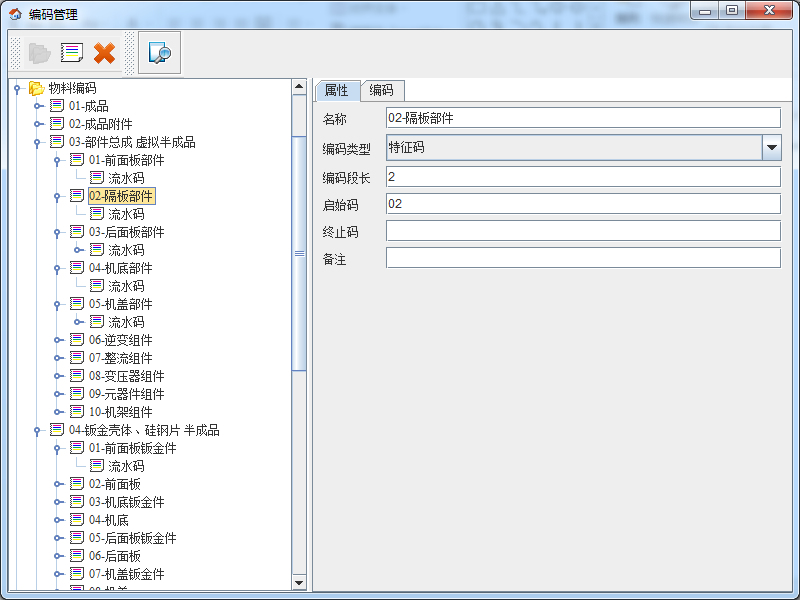Image resolution: width=800 pixels, height=600 pixels.
Task: Click the icon beside 02-前面板
Action: pyautogui.click(x=77, y=484)
